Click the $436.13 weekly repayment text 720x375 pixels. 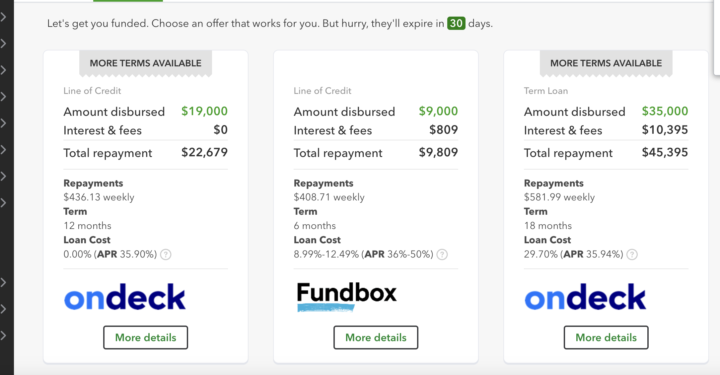tap(99, 197)
